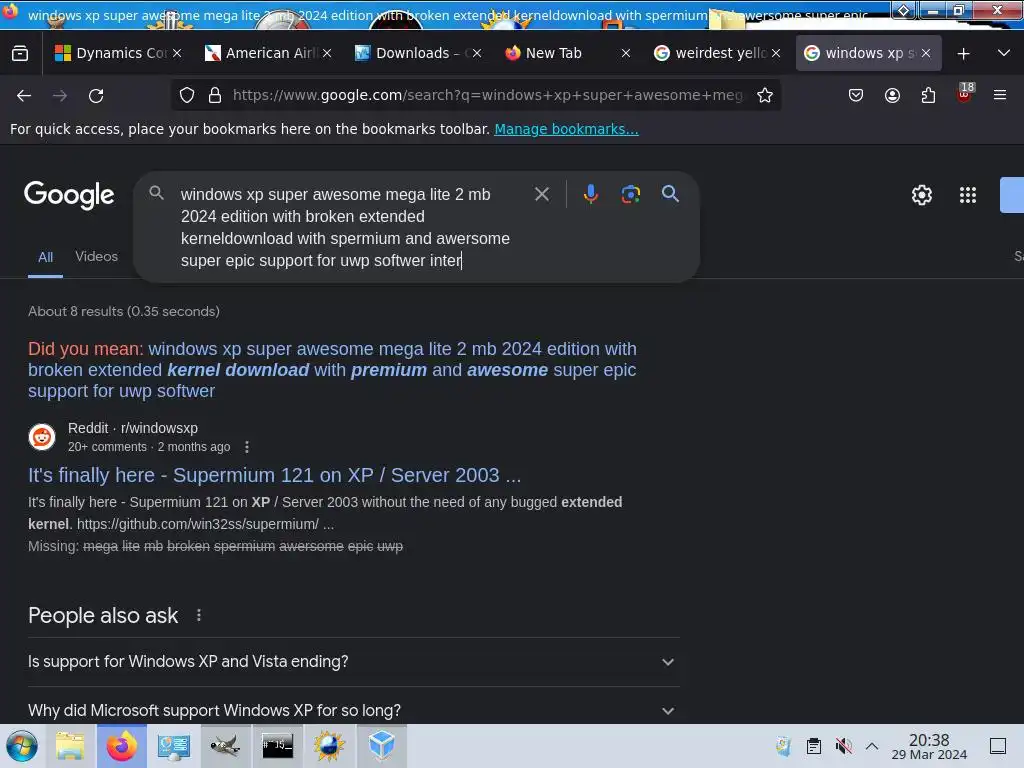Expand hidden system tray icons

[872, 746]
